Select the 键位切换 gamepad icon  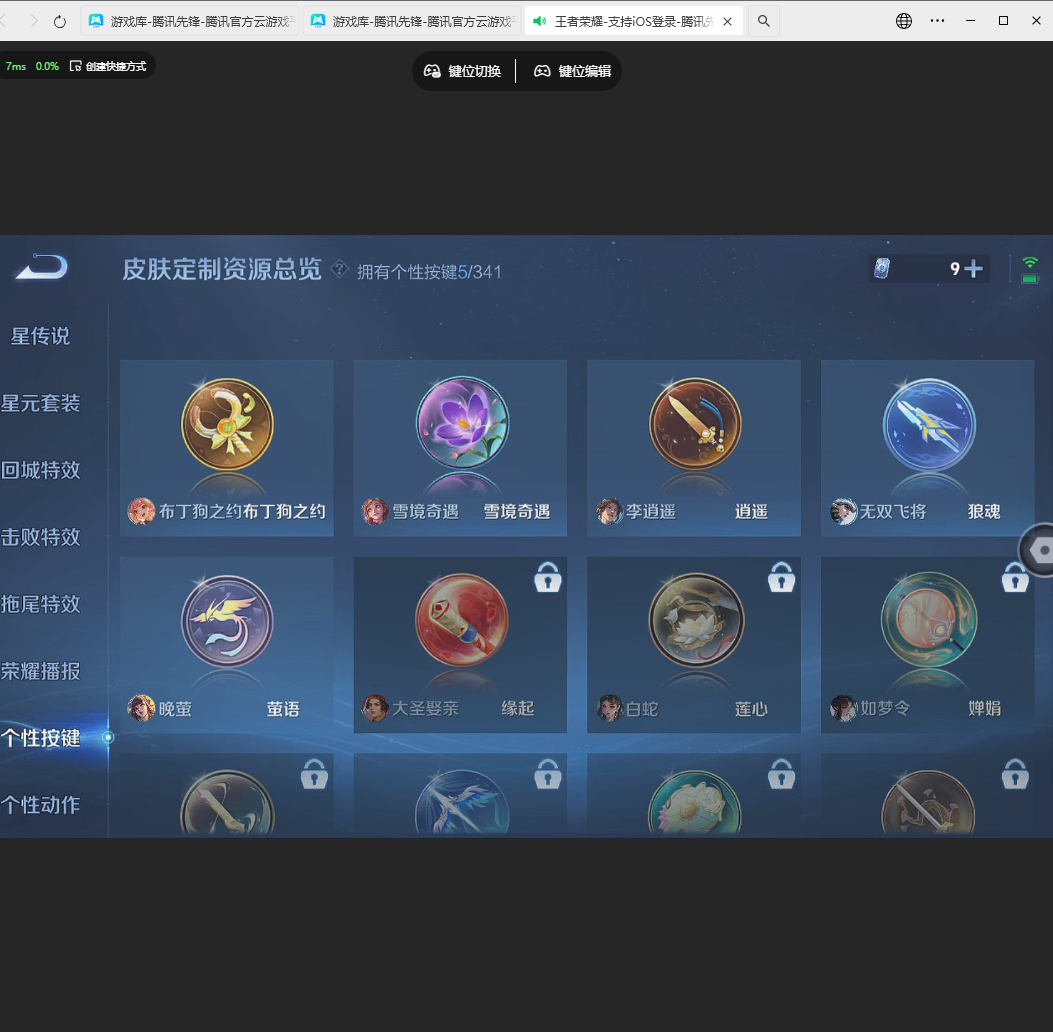[431, 71]
